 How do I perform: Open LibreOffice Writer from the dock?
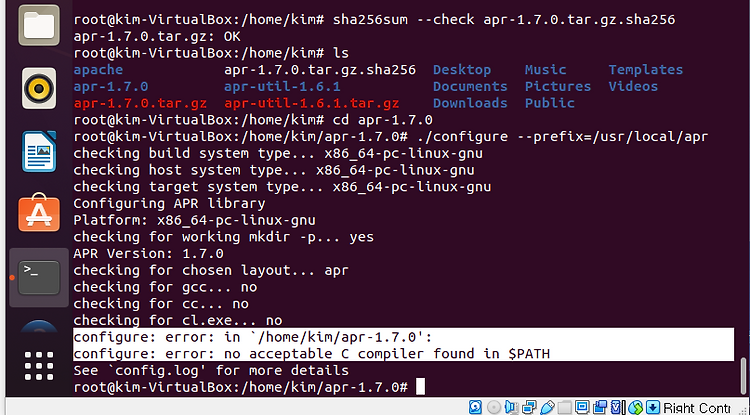pyautogui.click(x=39, y=152)
